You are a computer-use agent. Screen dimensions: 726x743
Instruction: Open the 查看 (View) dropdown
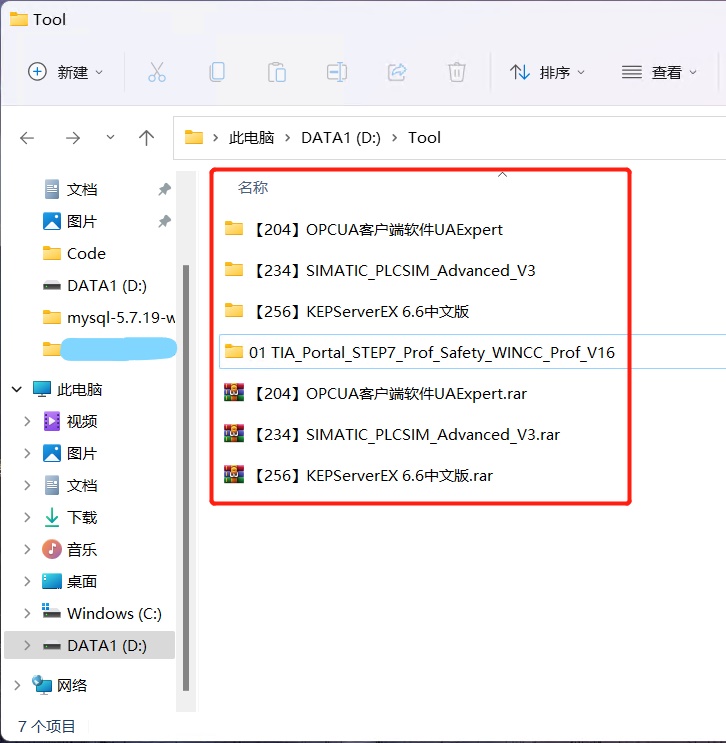660,72
